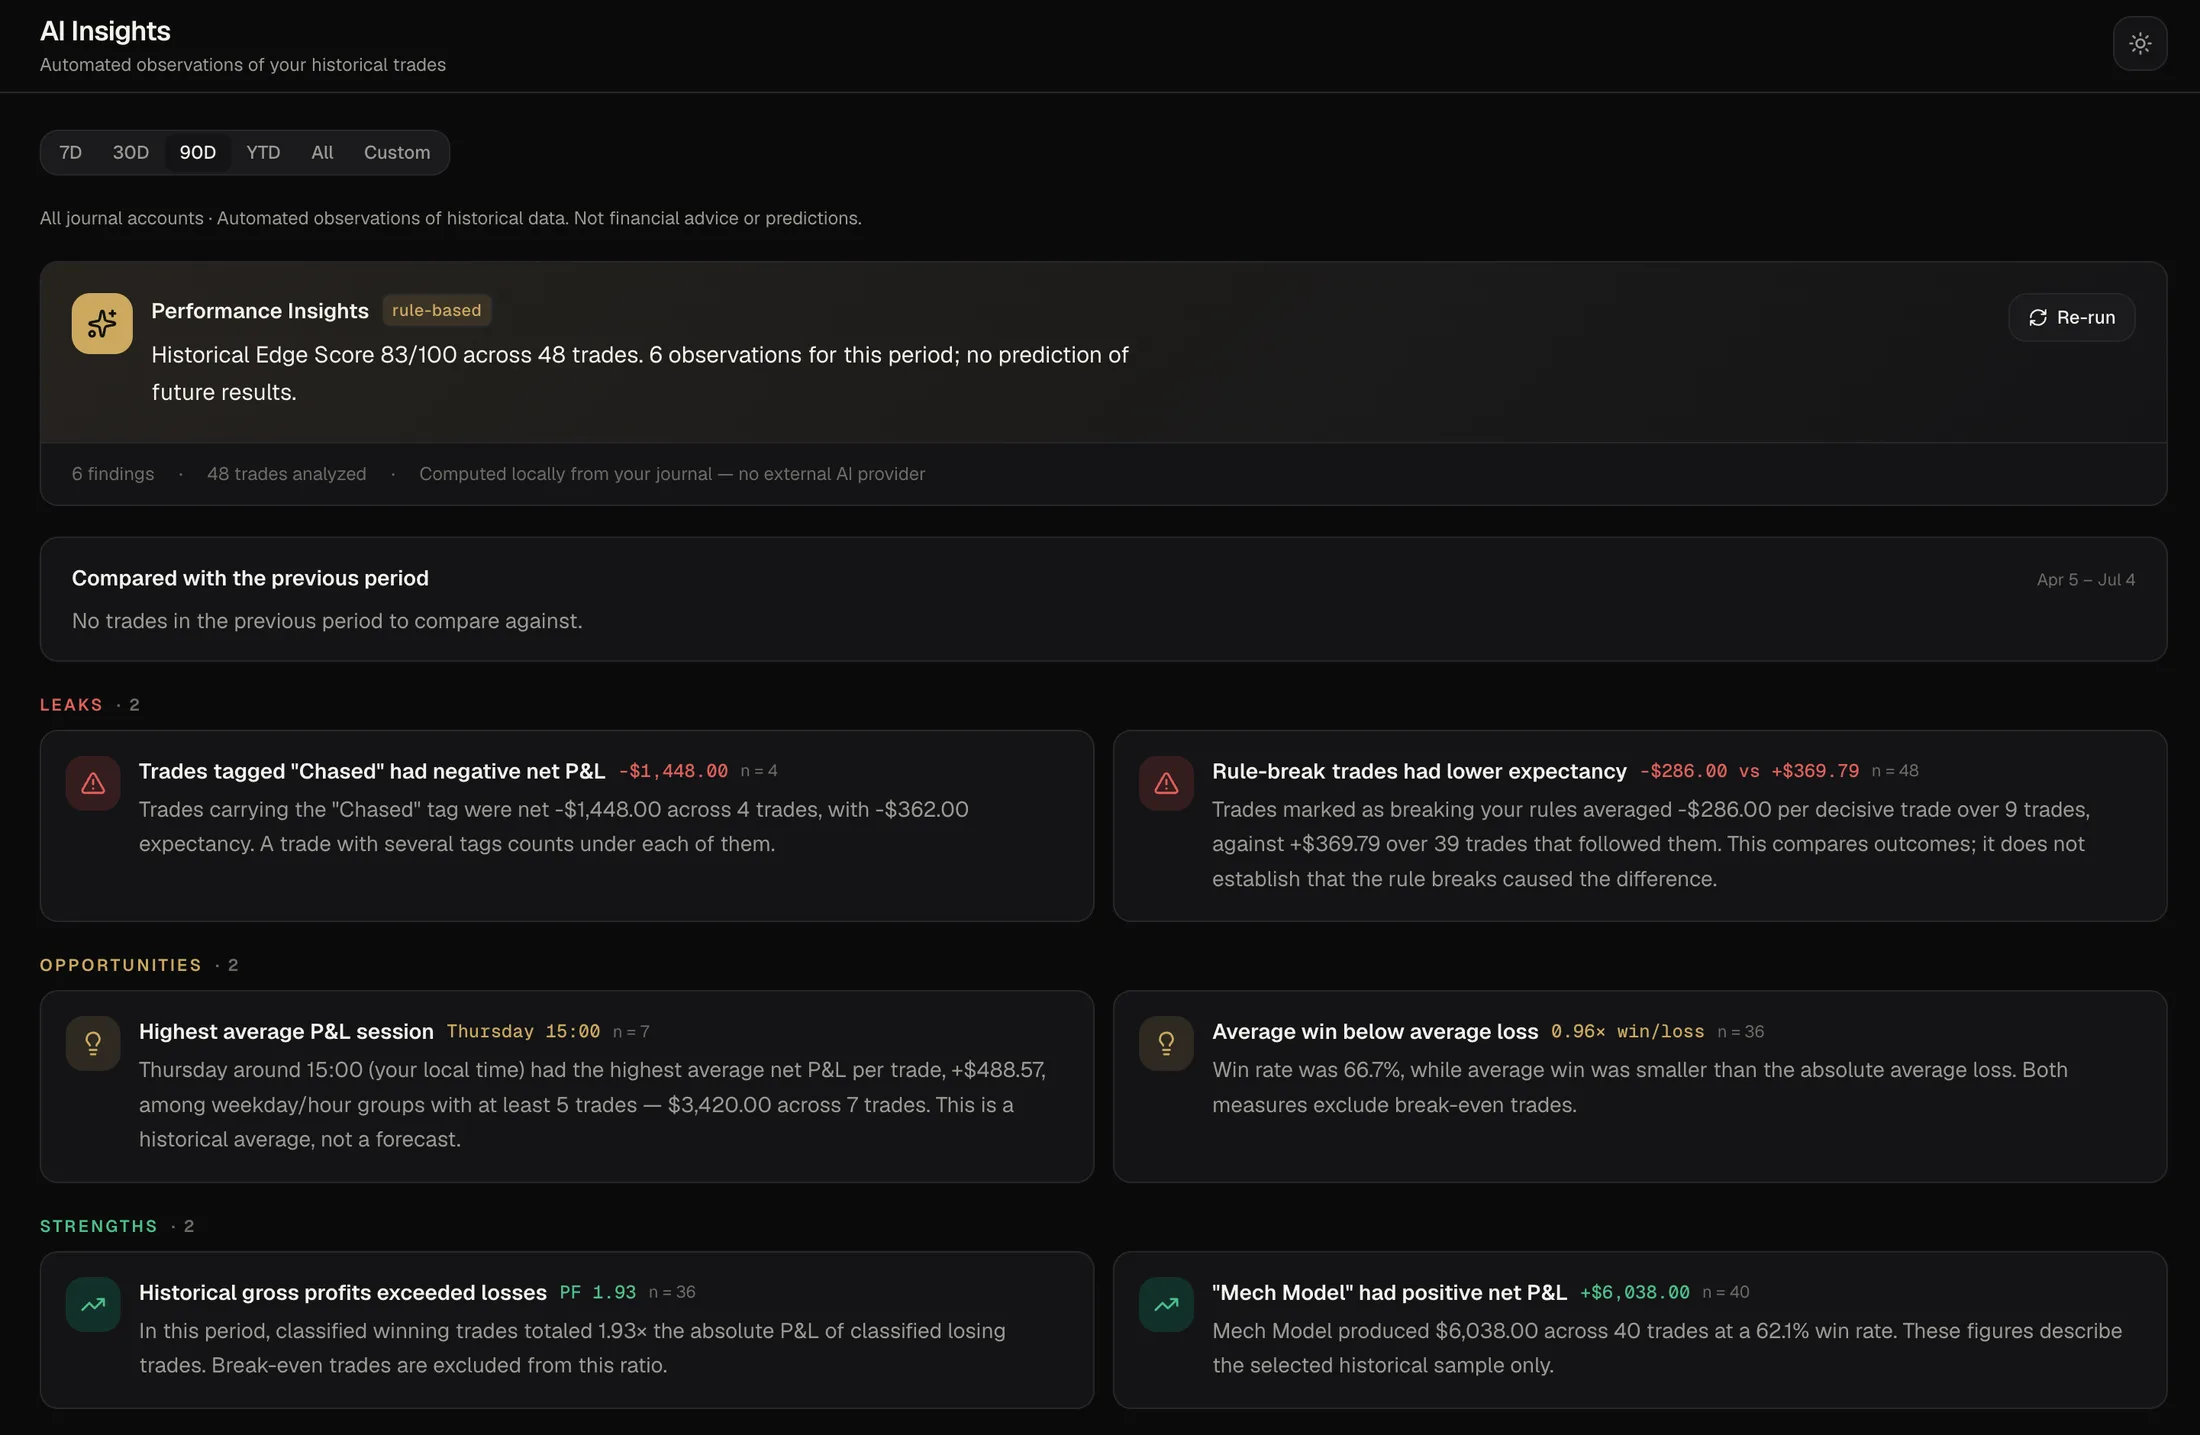Image resolution: width=2200 pixels, height=1435 pixels.
Task: Click the +$6,038.00 value
Action: coord(1634,1292)
